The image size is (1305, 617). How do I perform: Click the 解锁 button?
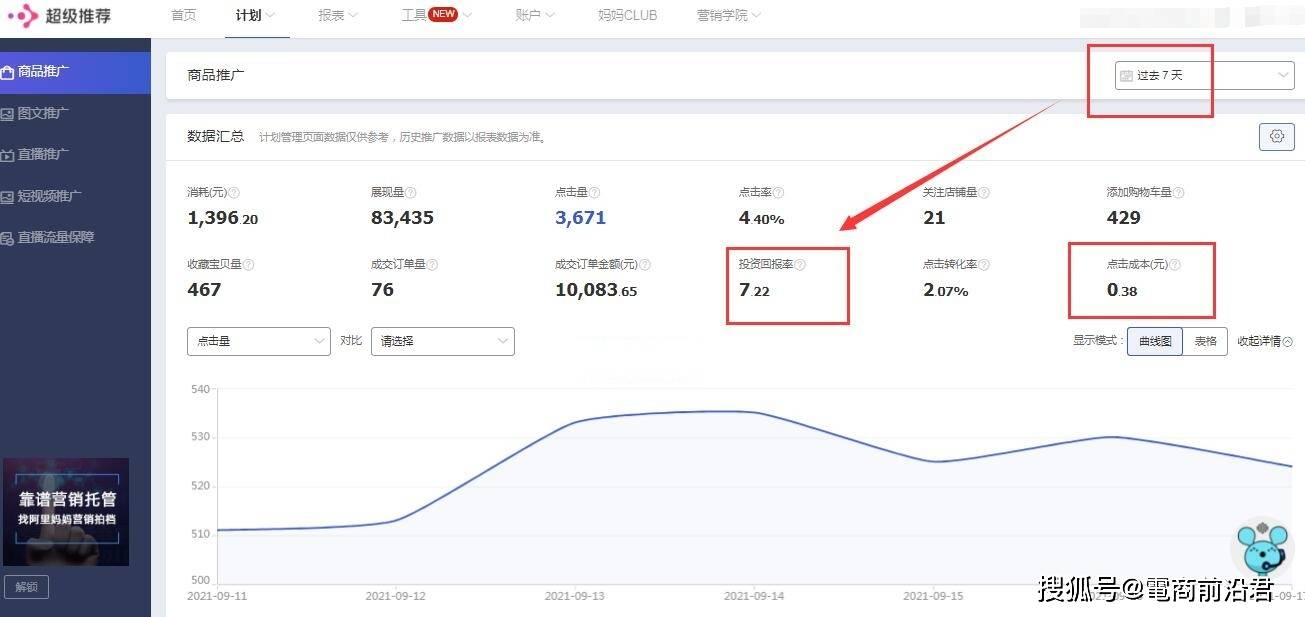point(26,587)
